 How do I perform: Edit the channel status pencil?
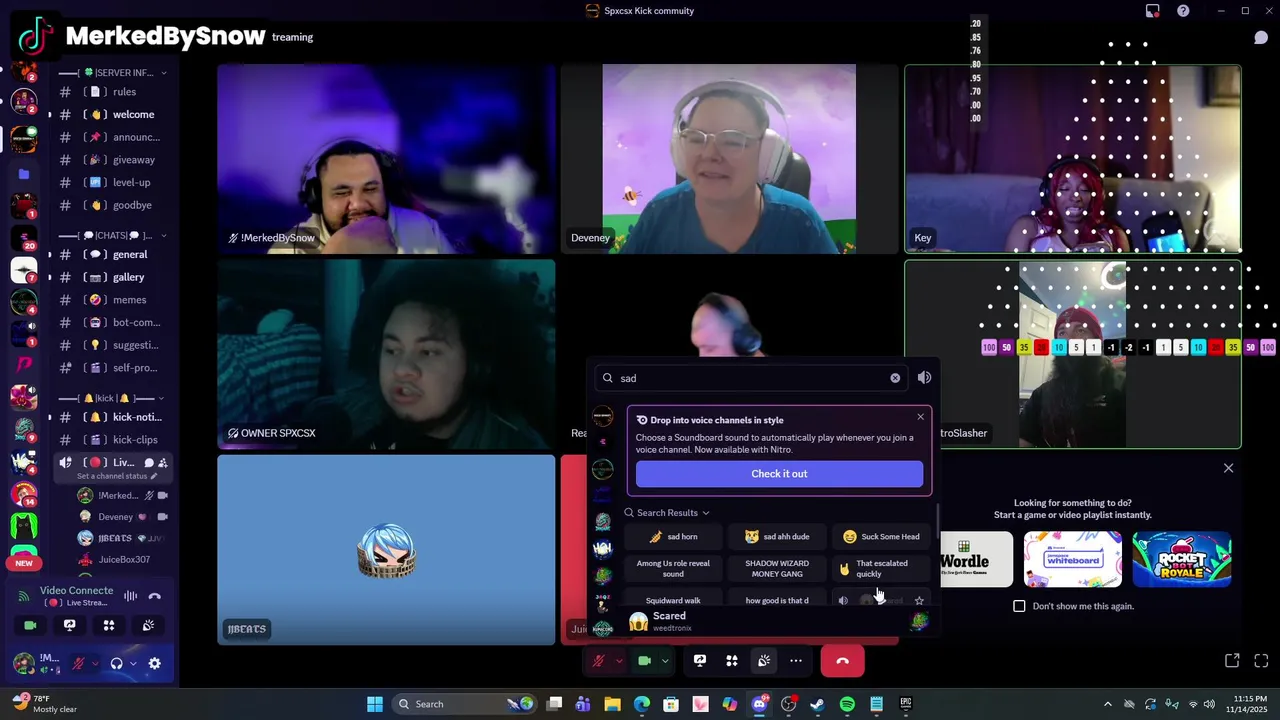point(154,476)
